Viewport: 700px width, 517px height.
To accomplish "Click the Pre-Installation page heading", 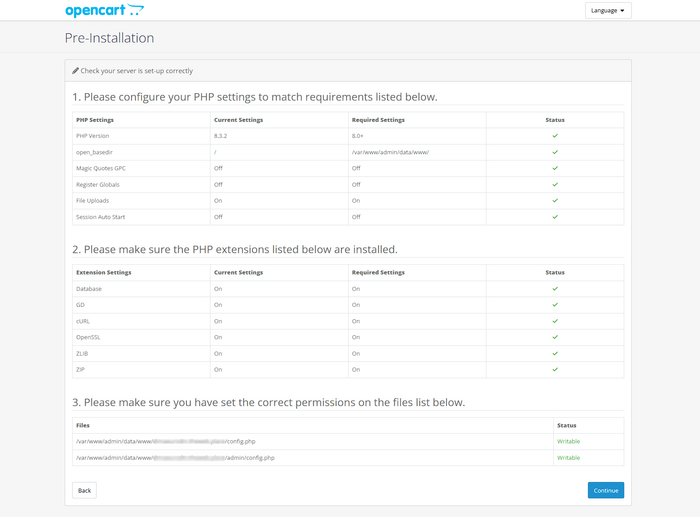I will click(109, 38).
